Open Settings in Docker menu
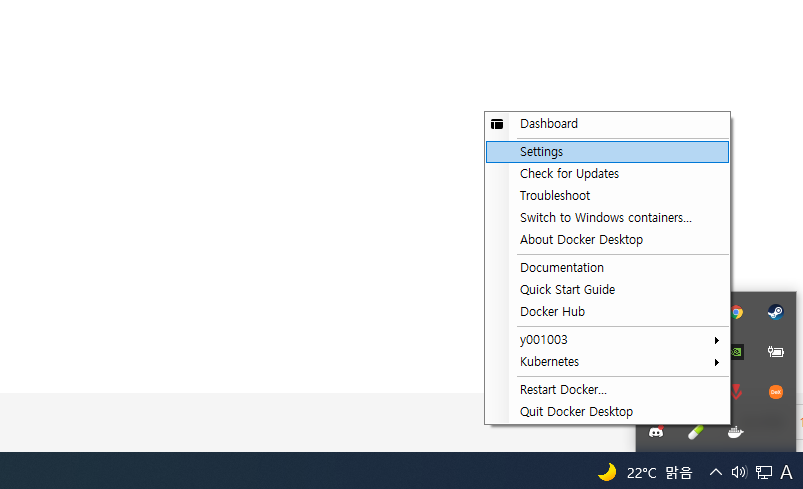The height and width of the screenshot is (489, 803). pos(607,152)
